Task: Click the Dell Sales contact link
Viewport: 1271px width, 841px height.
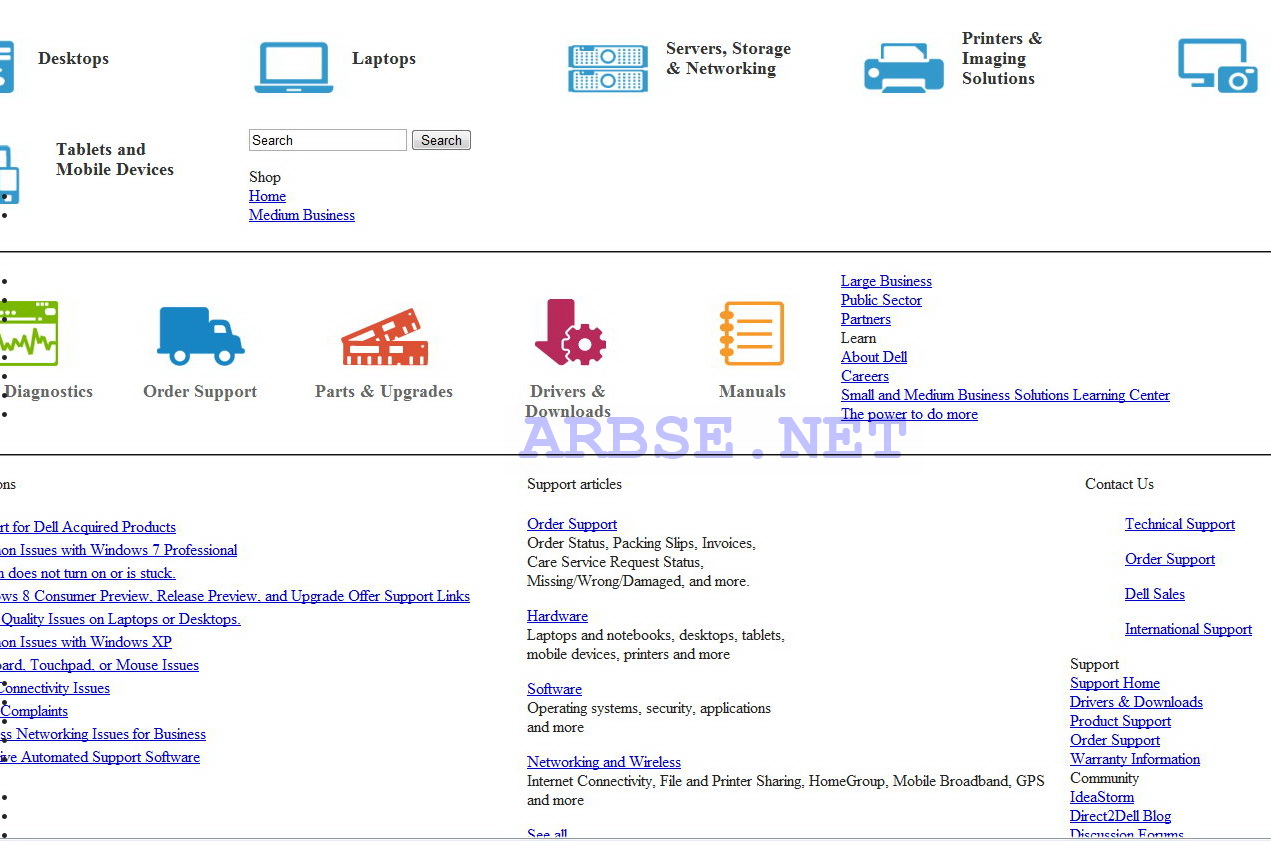Action: 1155,594
